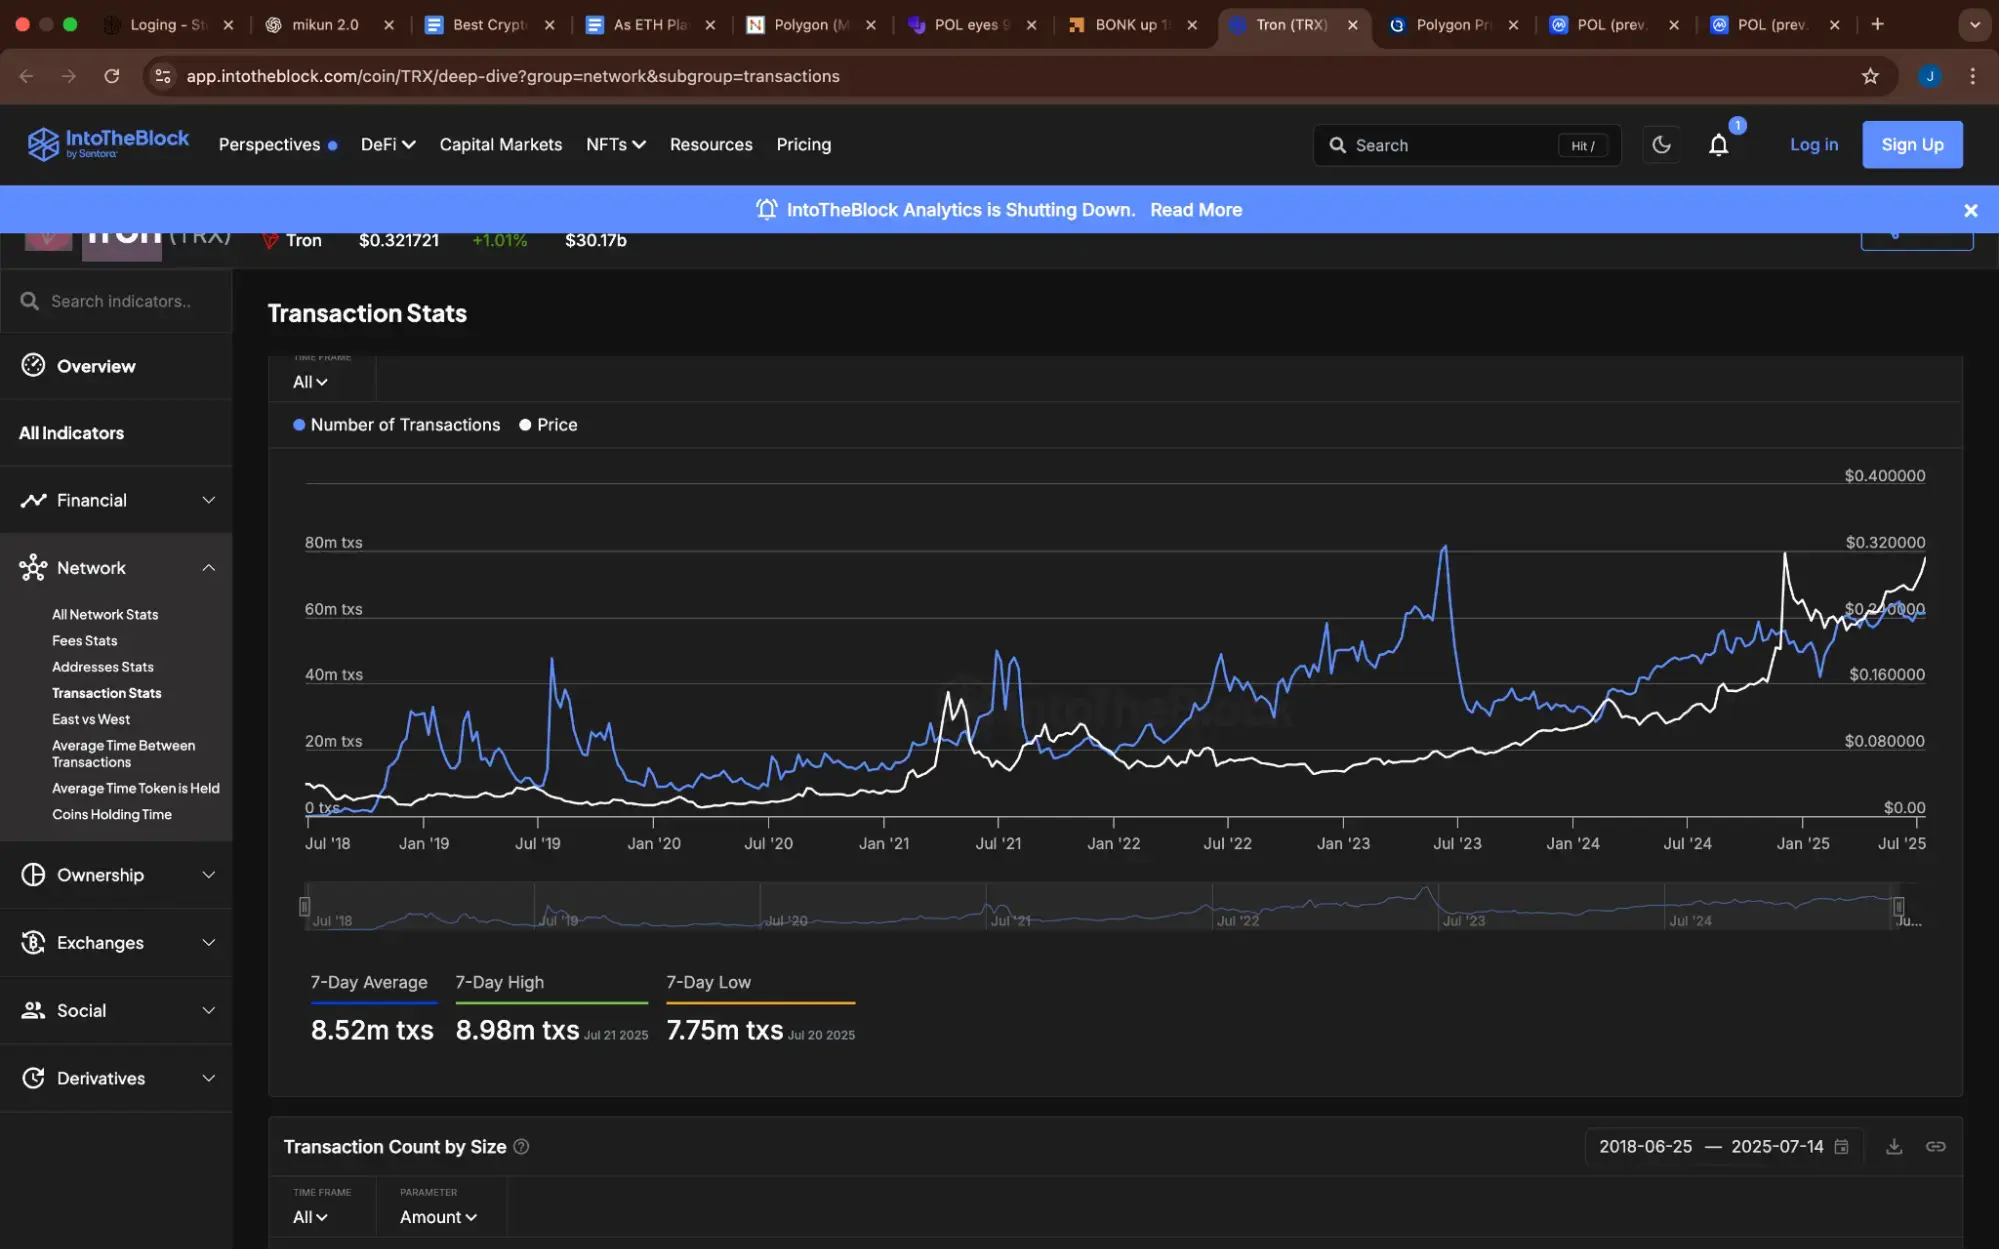Screen dimensions: 1999x1250
Task: Open the Amount parameter dropdown
Action: pyautogui.click(x=438, y=1217)
